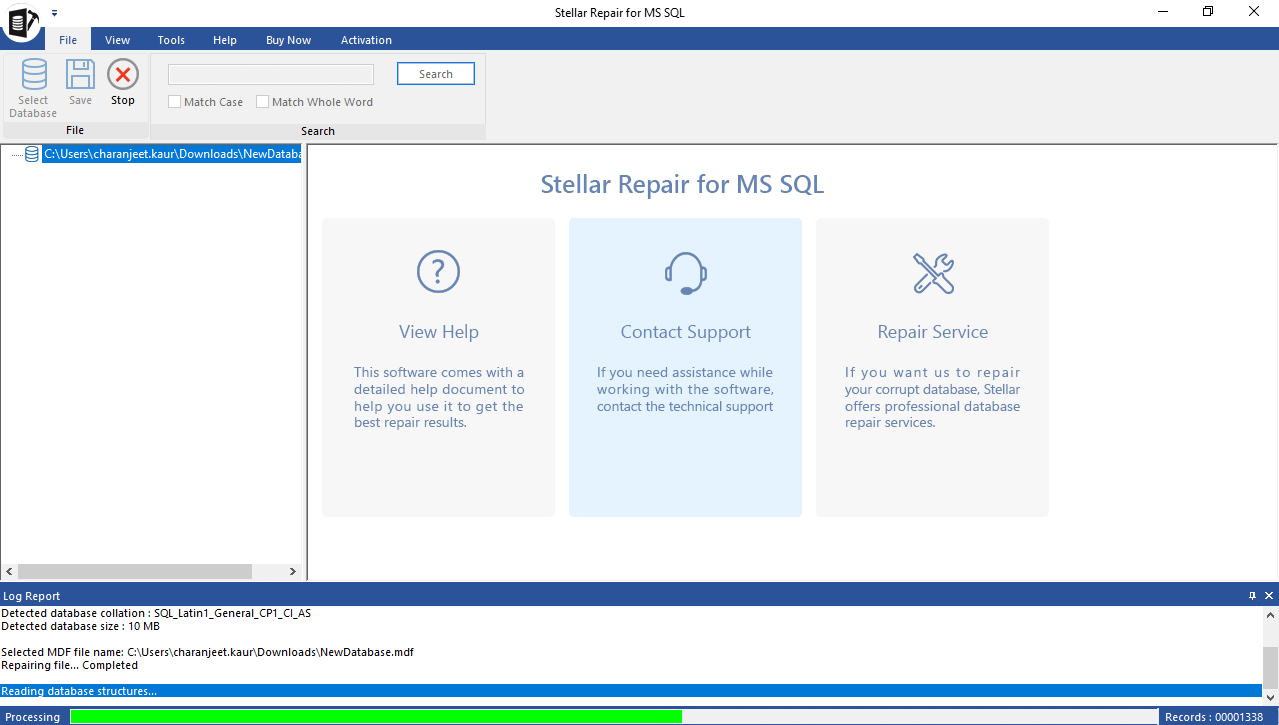Open the Activation tab
The width and height of the screenshot is (1279, 725).
pos(366,40)
